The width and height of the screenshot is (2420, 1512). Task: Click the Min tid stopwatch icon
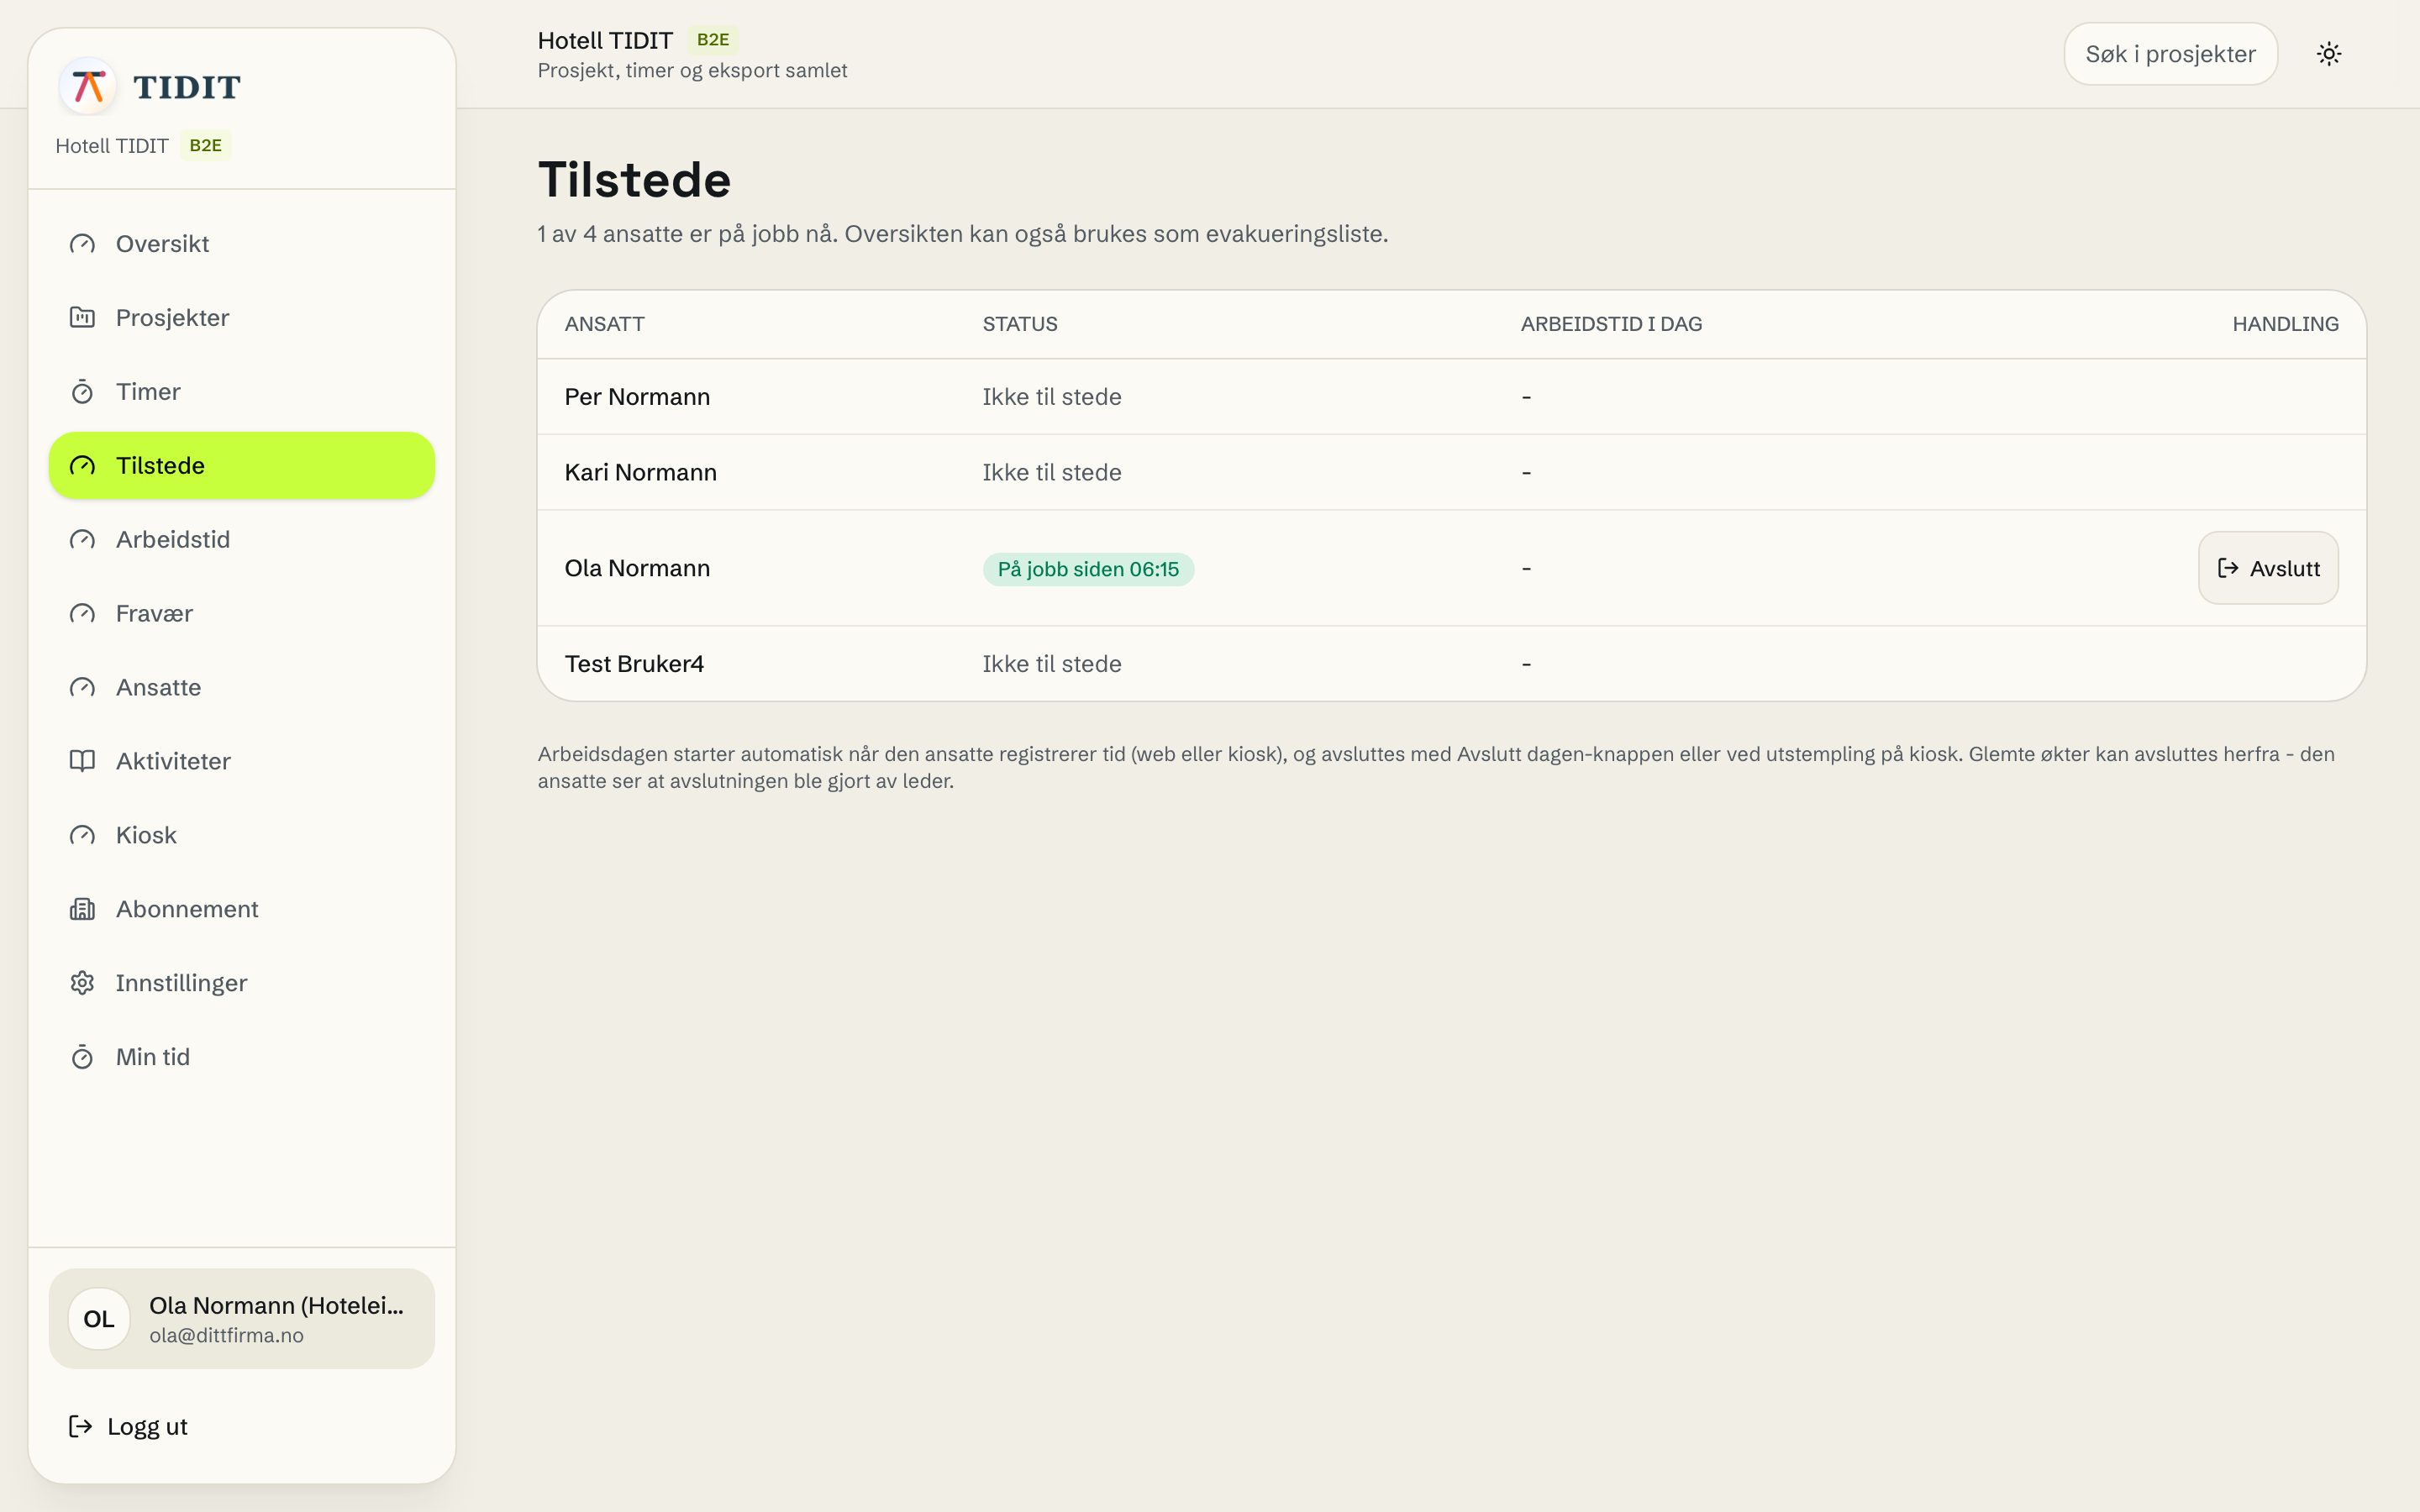82,1058
